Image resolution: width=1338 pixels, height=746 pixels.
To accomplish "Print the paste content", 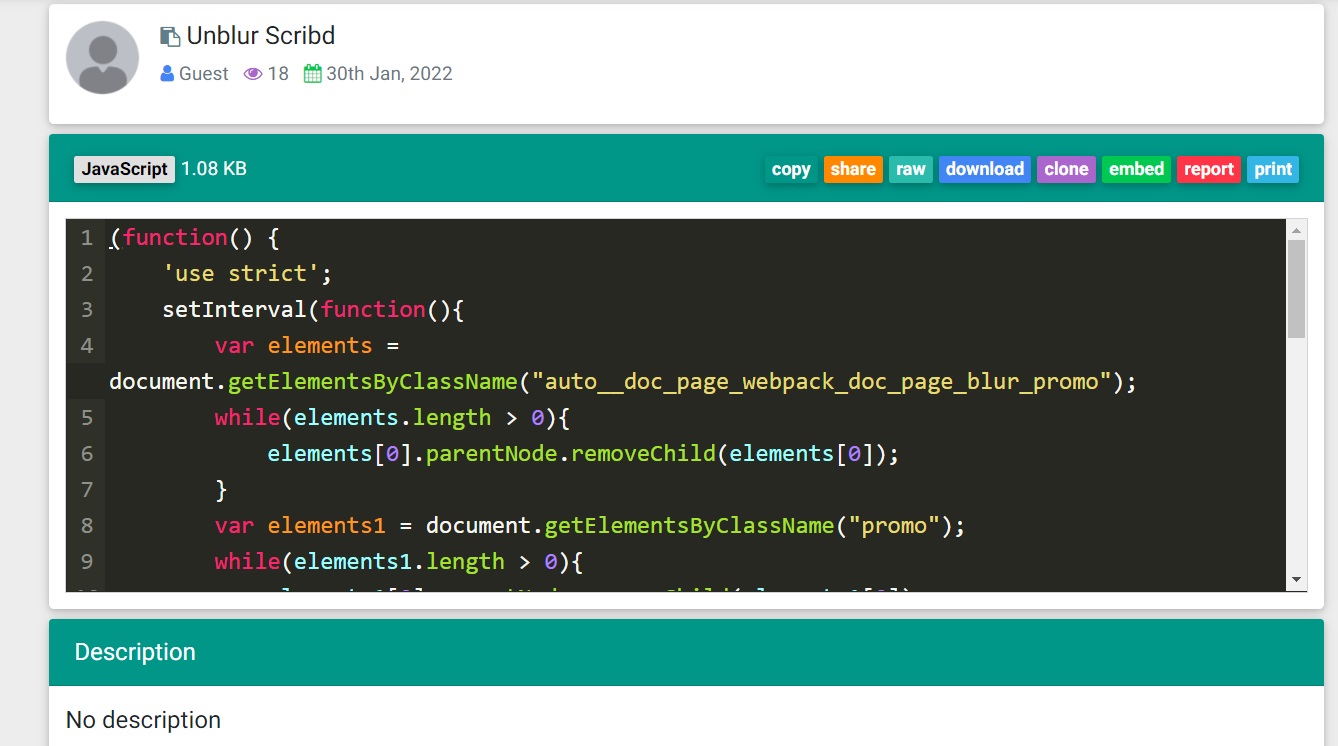I will (x=1273, y=169).
